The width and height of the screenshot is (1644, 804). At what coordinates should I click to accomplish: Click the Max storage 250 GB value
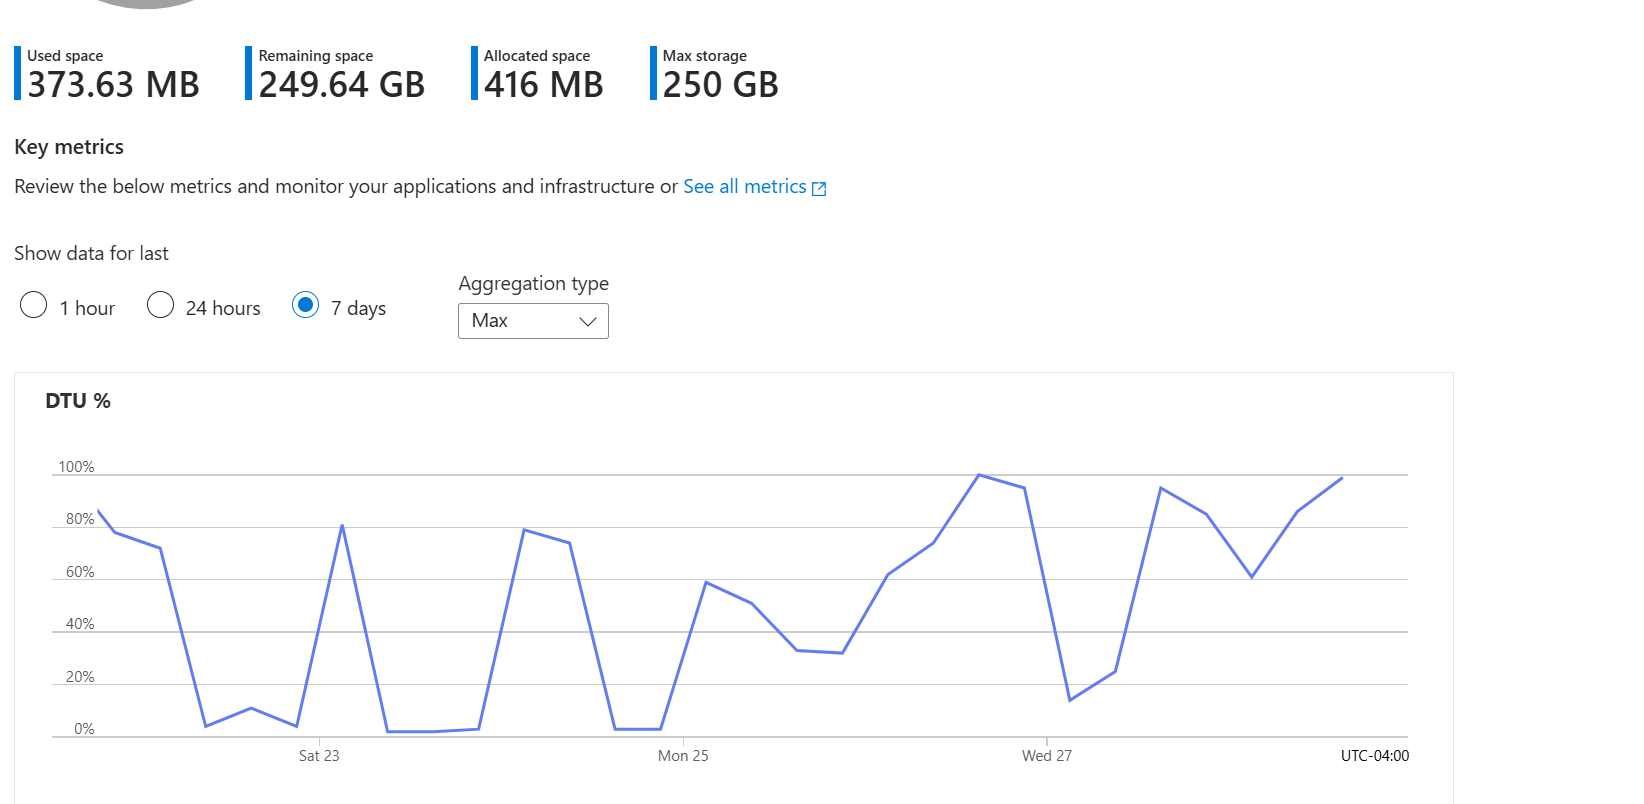tap(720, 85)
